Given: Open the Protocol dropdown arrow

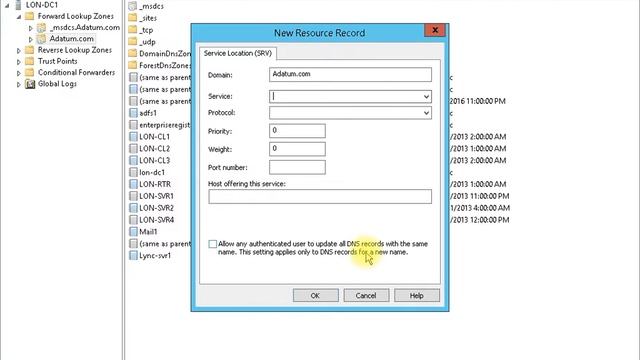Looking at the screenshot, I should click(x=426, y=113).
